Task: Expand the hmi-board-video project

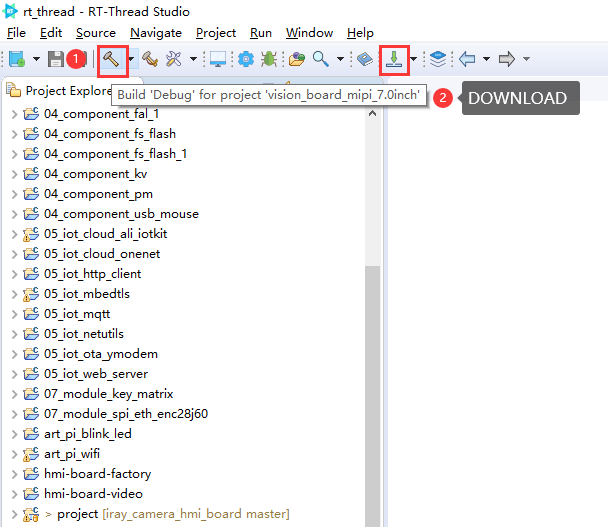Action: [x=14, y=494]
